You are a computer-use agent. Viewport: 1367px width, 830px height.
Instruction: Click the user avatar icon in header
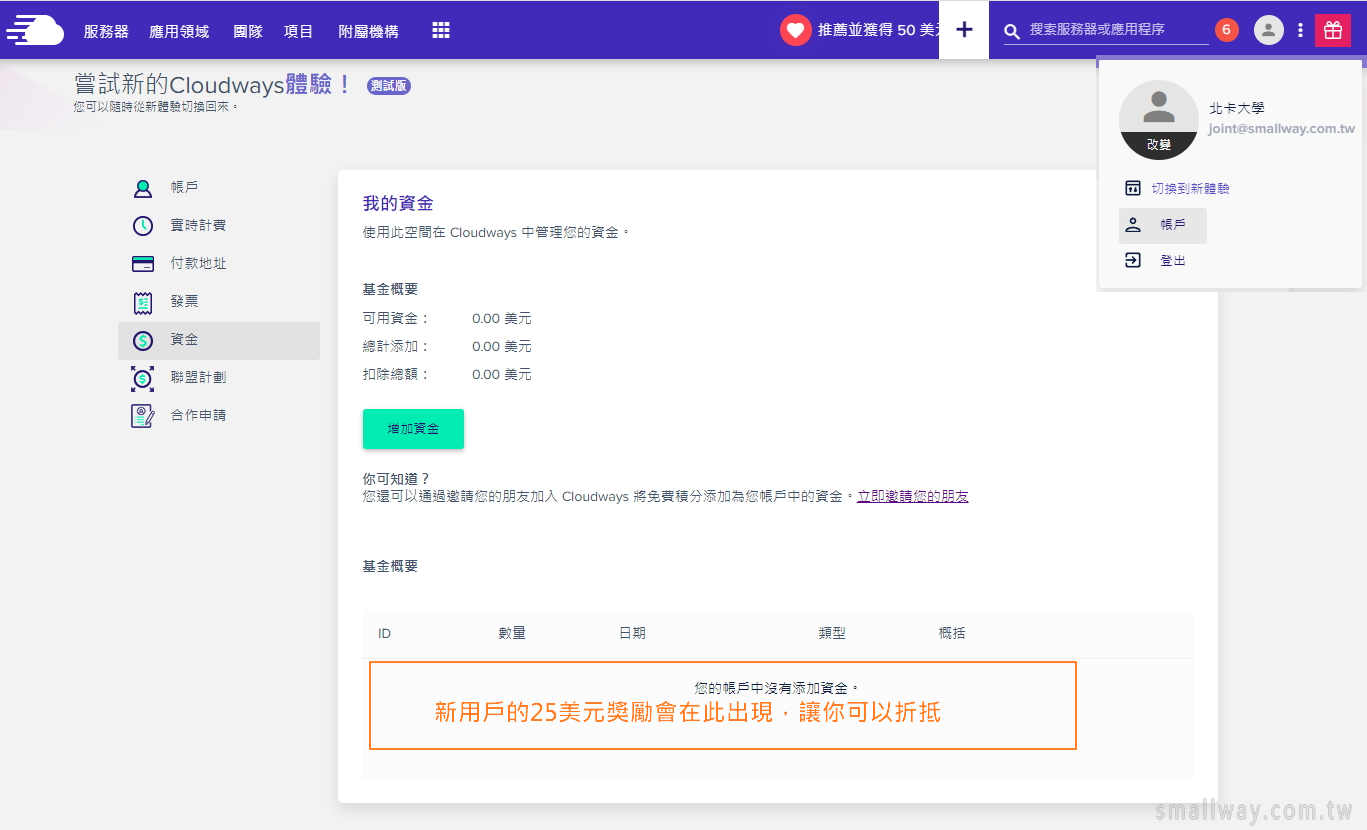coord(1269,30)
